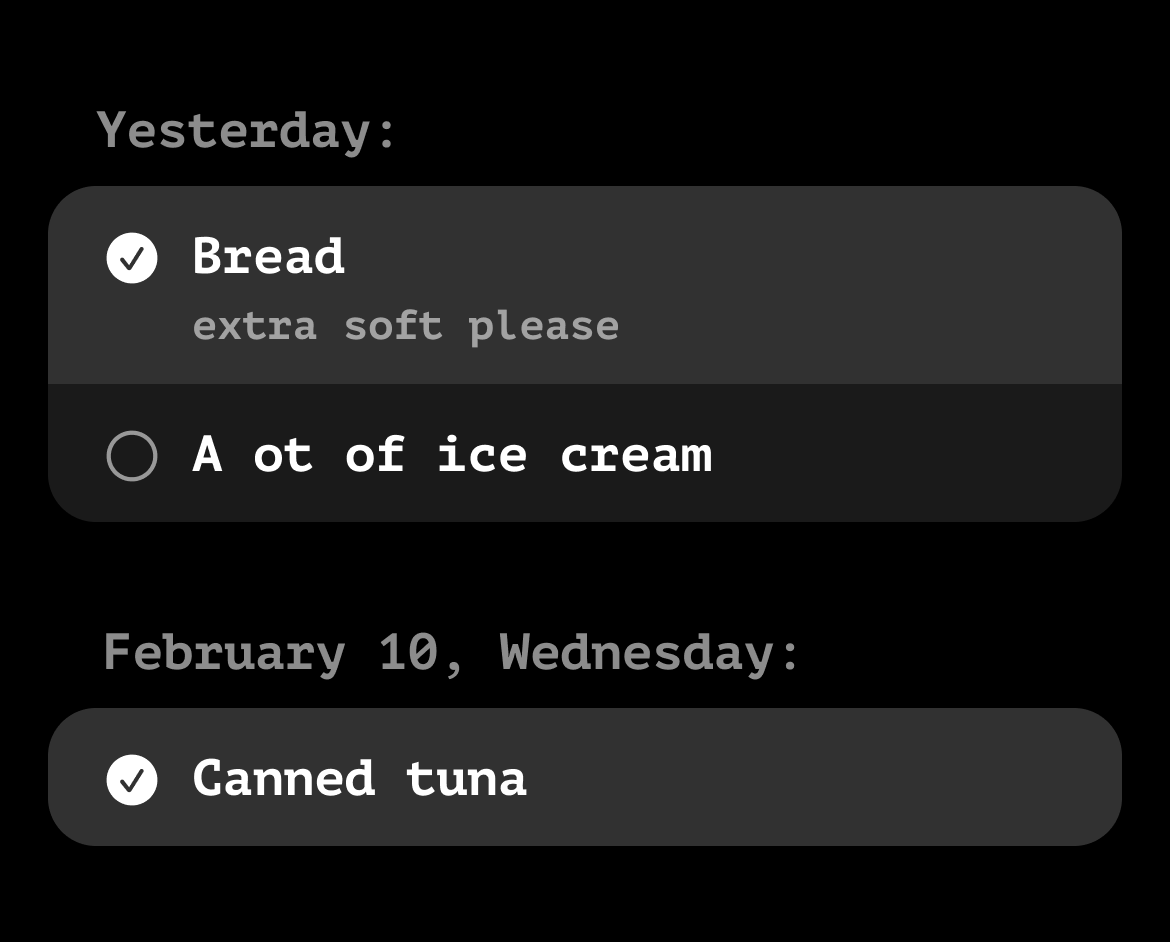Click the Canned tuna item title
1170x942 pixels.
pos(359,779)
